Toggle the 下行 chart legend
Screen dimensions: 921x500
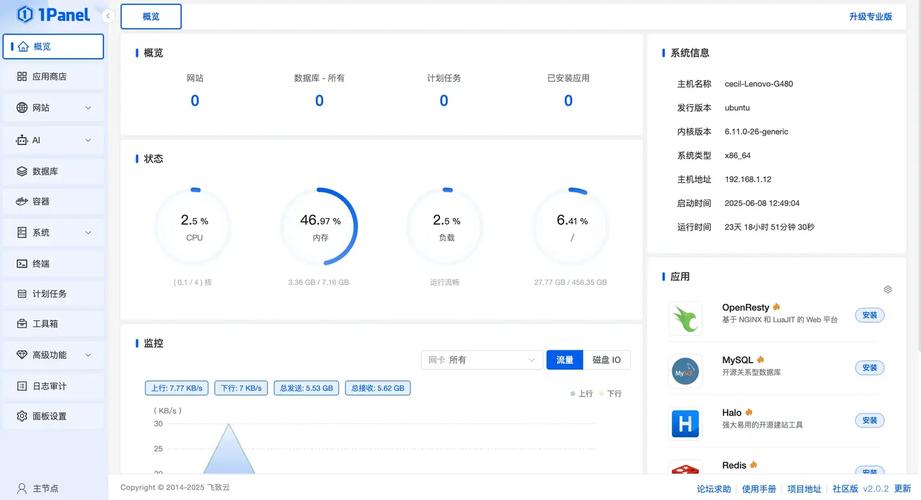click(x=610, y=394)
